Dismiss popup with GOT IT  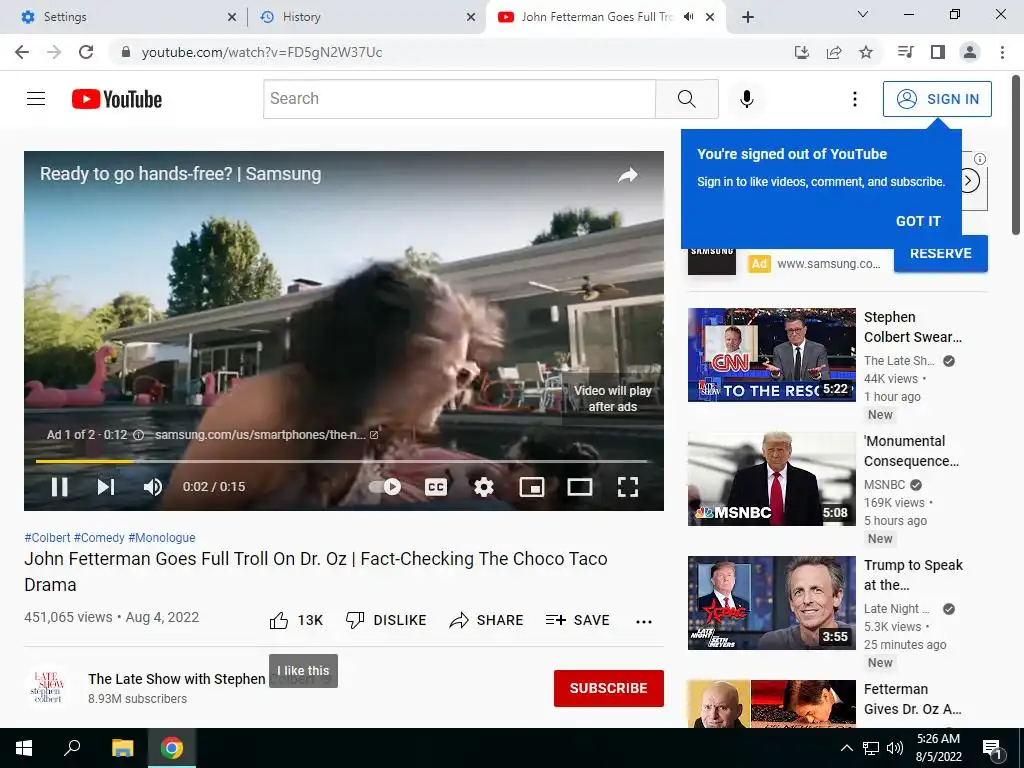[918, 221]
